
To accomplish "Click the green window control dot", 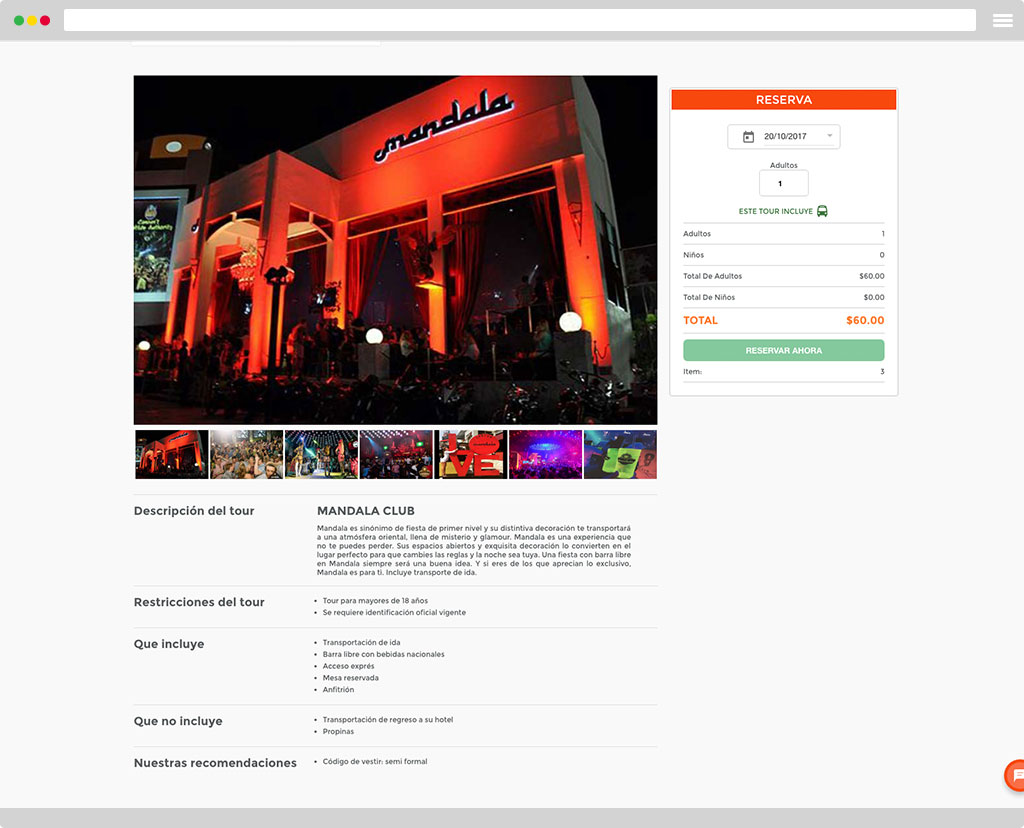I will click(19, 21).
